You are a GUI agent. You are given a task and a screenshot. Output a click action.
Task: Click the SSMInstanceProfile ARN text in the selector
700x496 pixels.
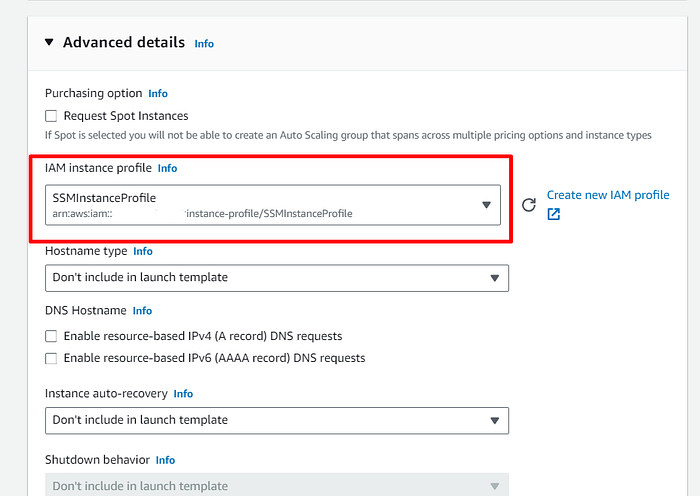202,213
